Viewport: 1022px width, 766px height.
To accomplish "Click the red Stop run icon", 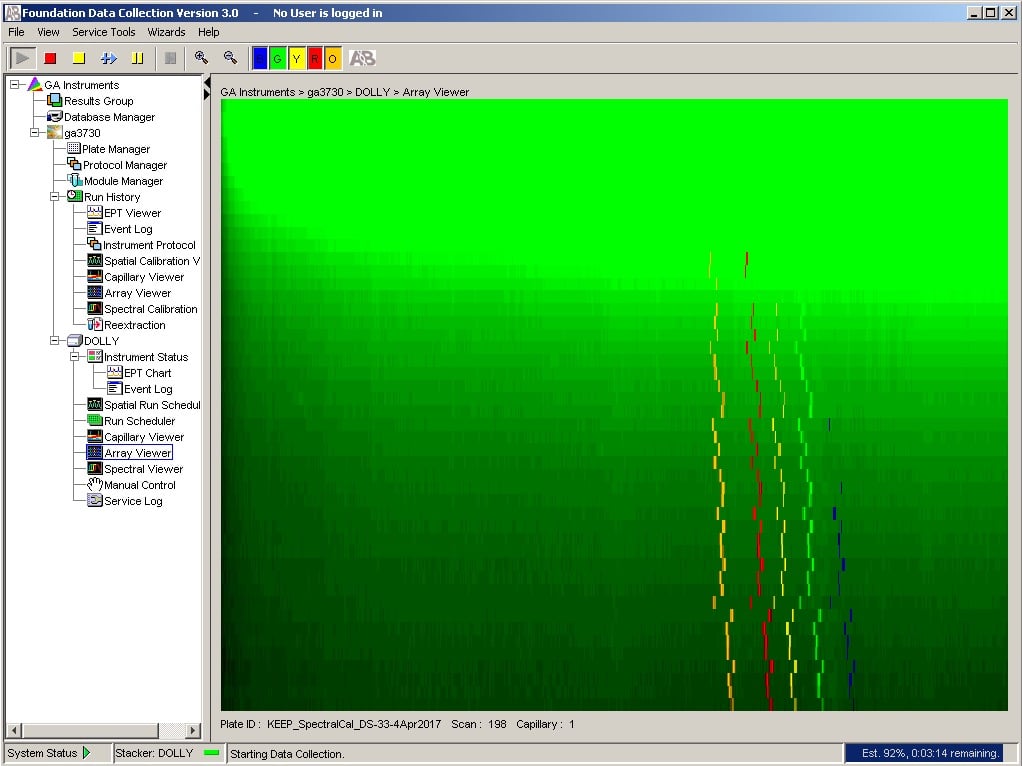I will point(51,58).
